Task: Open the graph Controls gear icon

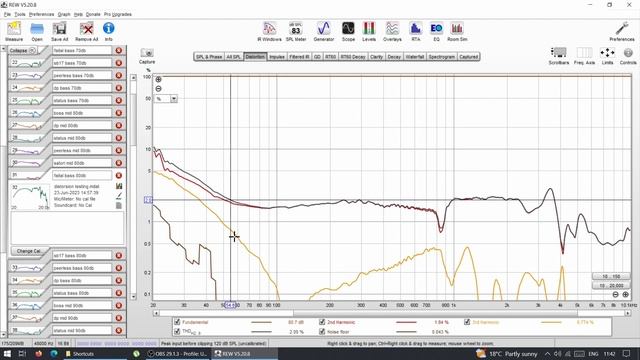Action: click(628, 56)
